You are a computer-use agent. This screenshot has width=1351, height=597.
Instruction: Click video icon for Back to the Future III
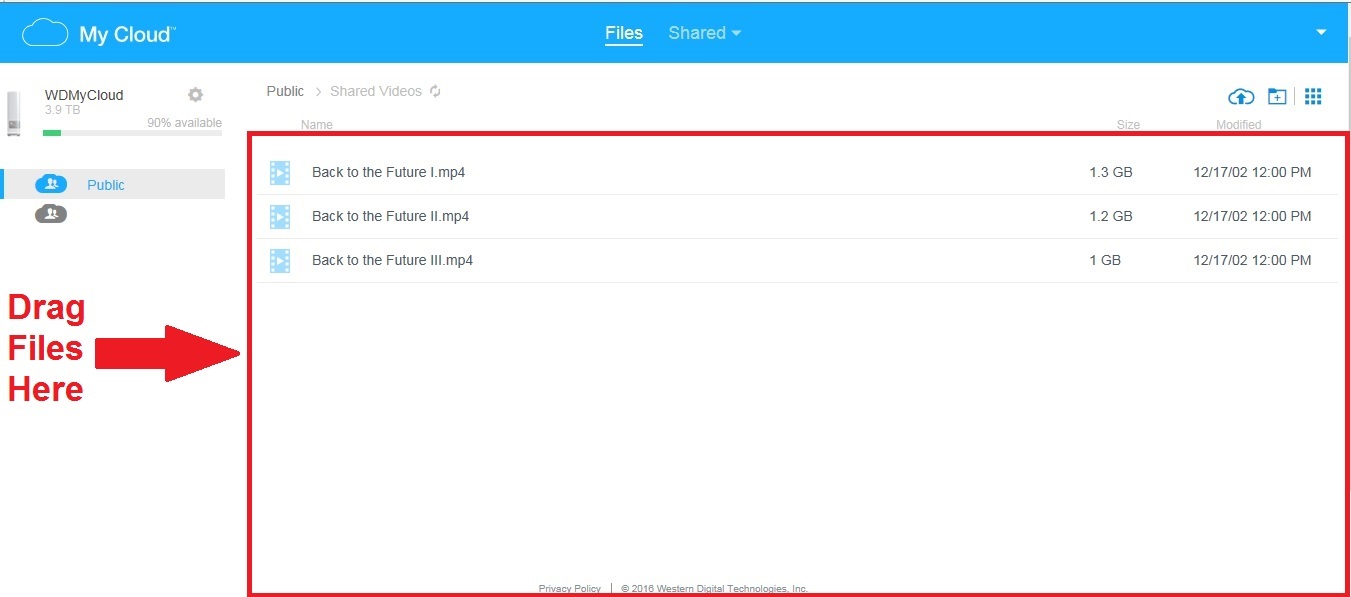point(280,260)
